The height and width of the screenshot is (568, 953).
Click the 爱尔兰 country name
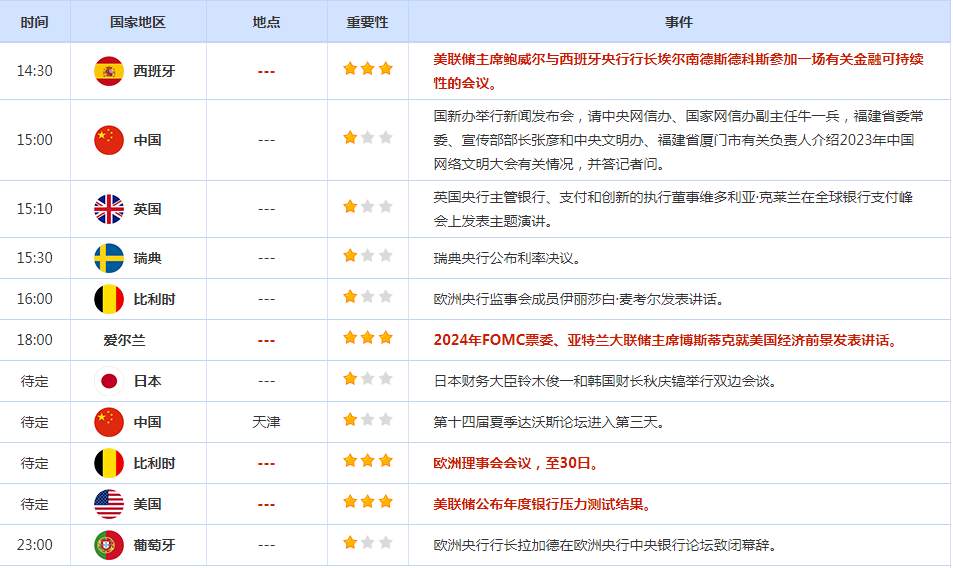(125, 340)
